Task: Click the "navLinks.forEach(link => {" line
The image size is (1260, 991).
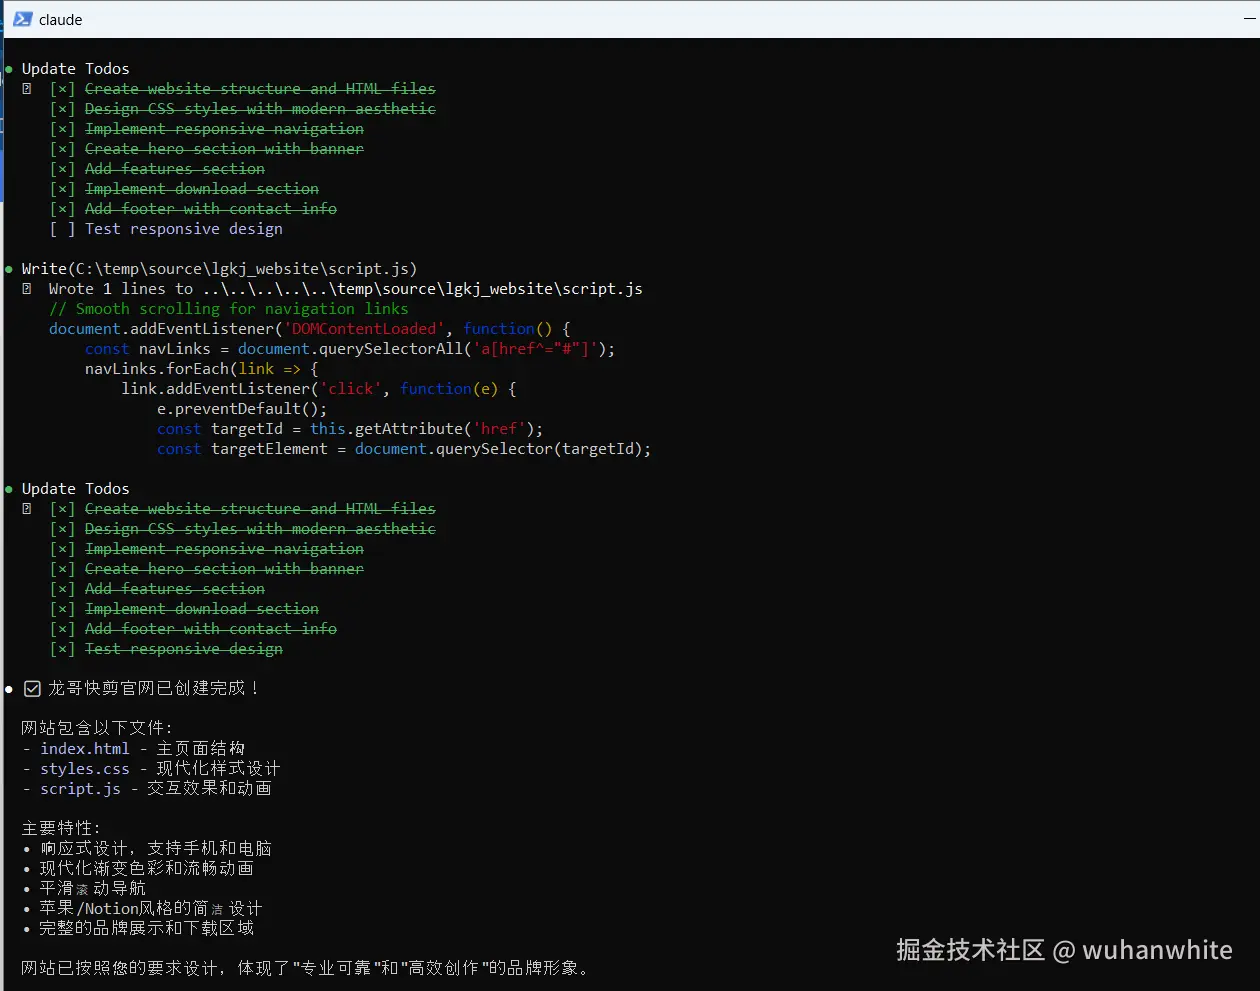Action: 201,369
